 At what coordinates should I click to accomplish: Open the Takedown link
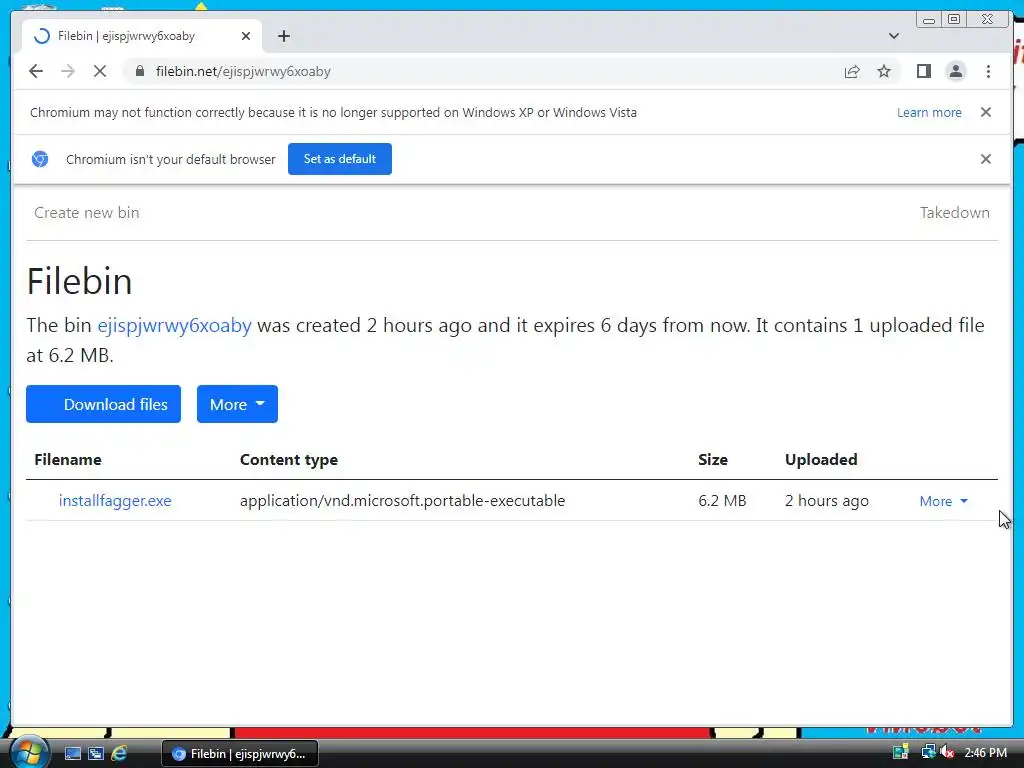click(x=955, y=213)
